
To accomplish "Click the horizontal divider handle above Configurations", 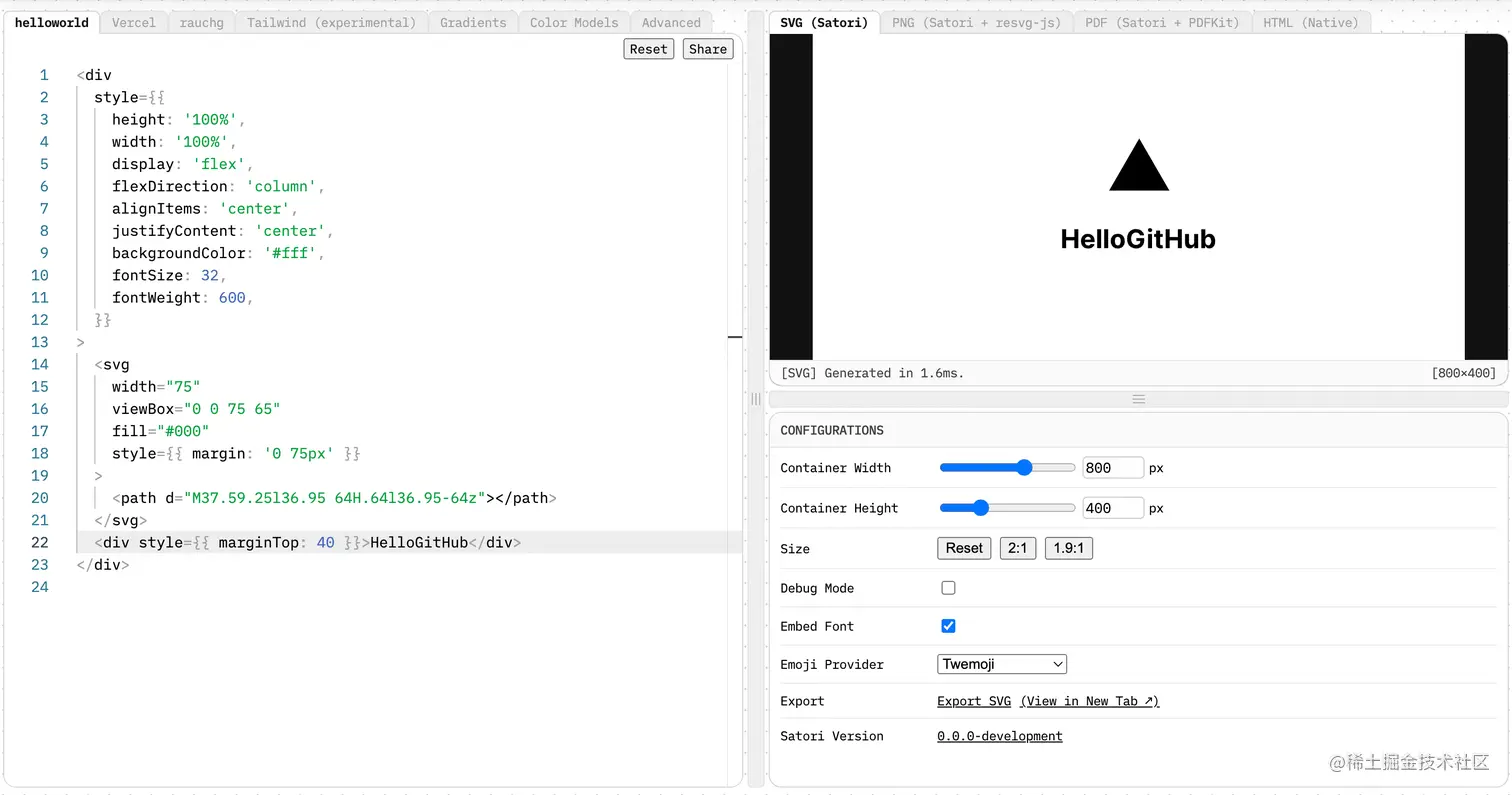I will click(x=1138, y=399).
